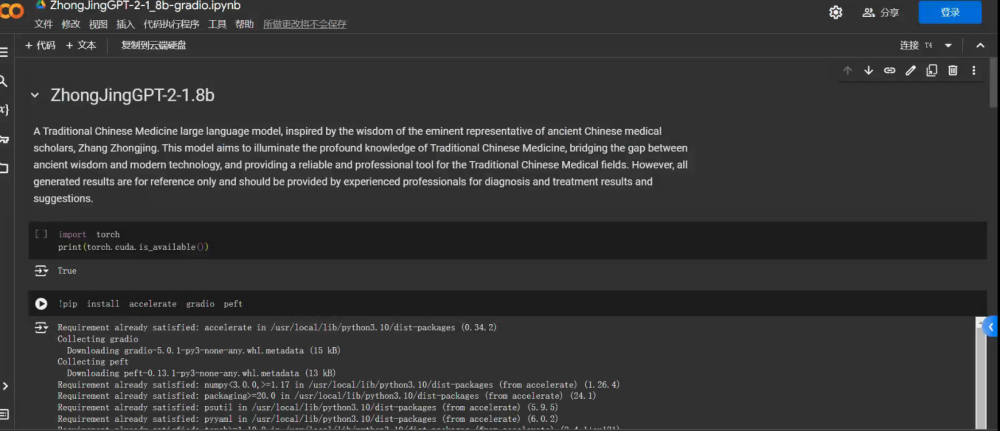1000x431 pixels.
Task: Click the 'import torch' code line
Action: click(x=89, y=234)
